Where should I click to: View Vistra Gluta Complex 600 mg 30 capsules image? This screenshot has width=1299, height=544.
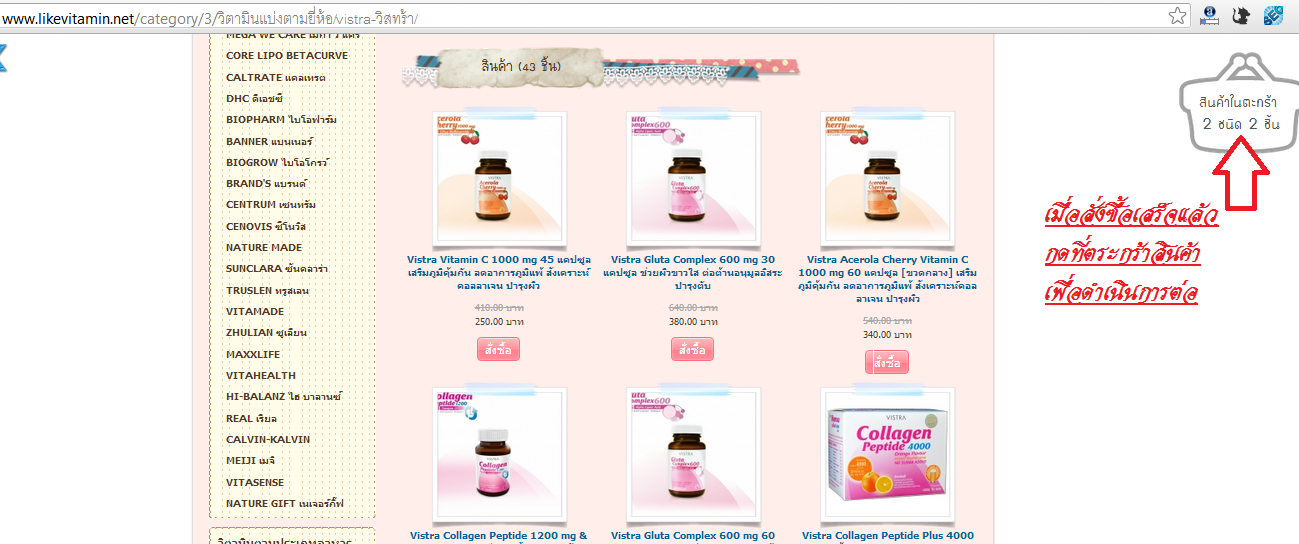(692, 177)
